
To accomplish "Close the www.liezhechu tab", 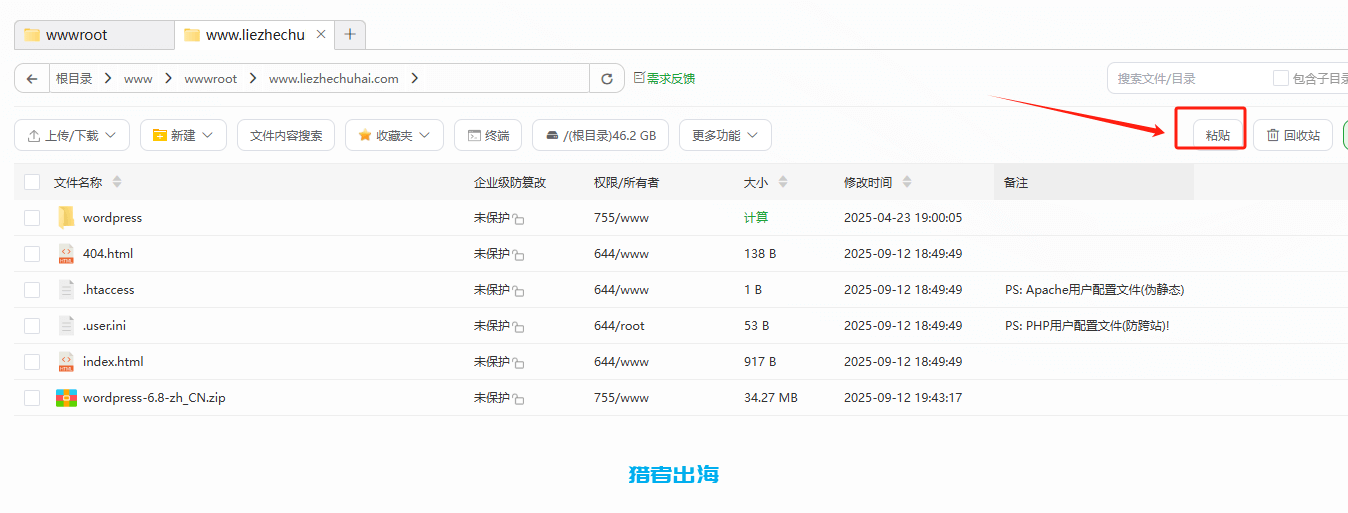I will [x=321, y=35].
